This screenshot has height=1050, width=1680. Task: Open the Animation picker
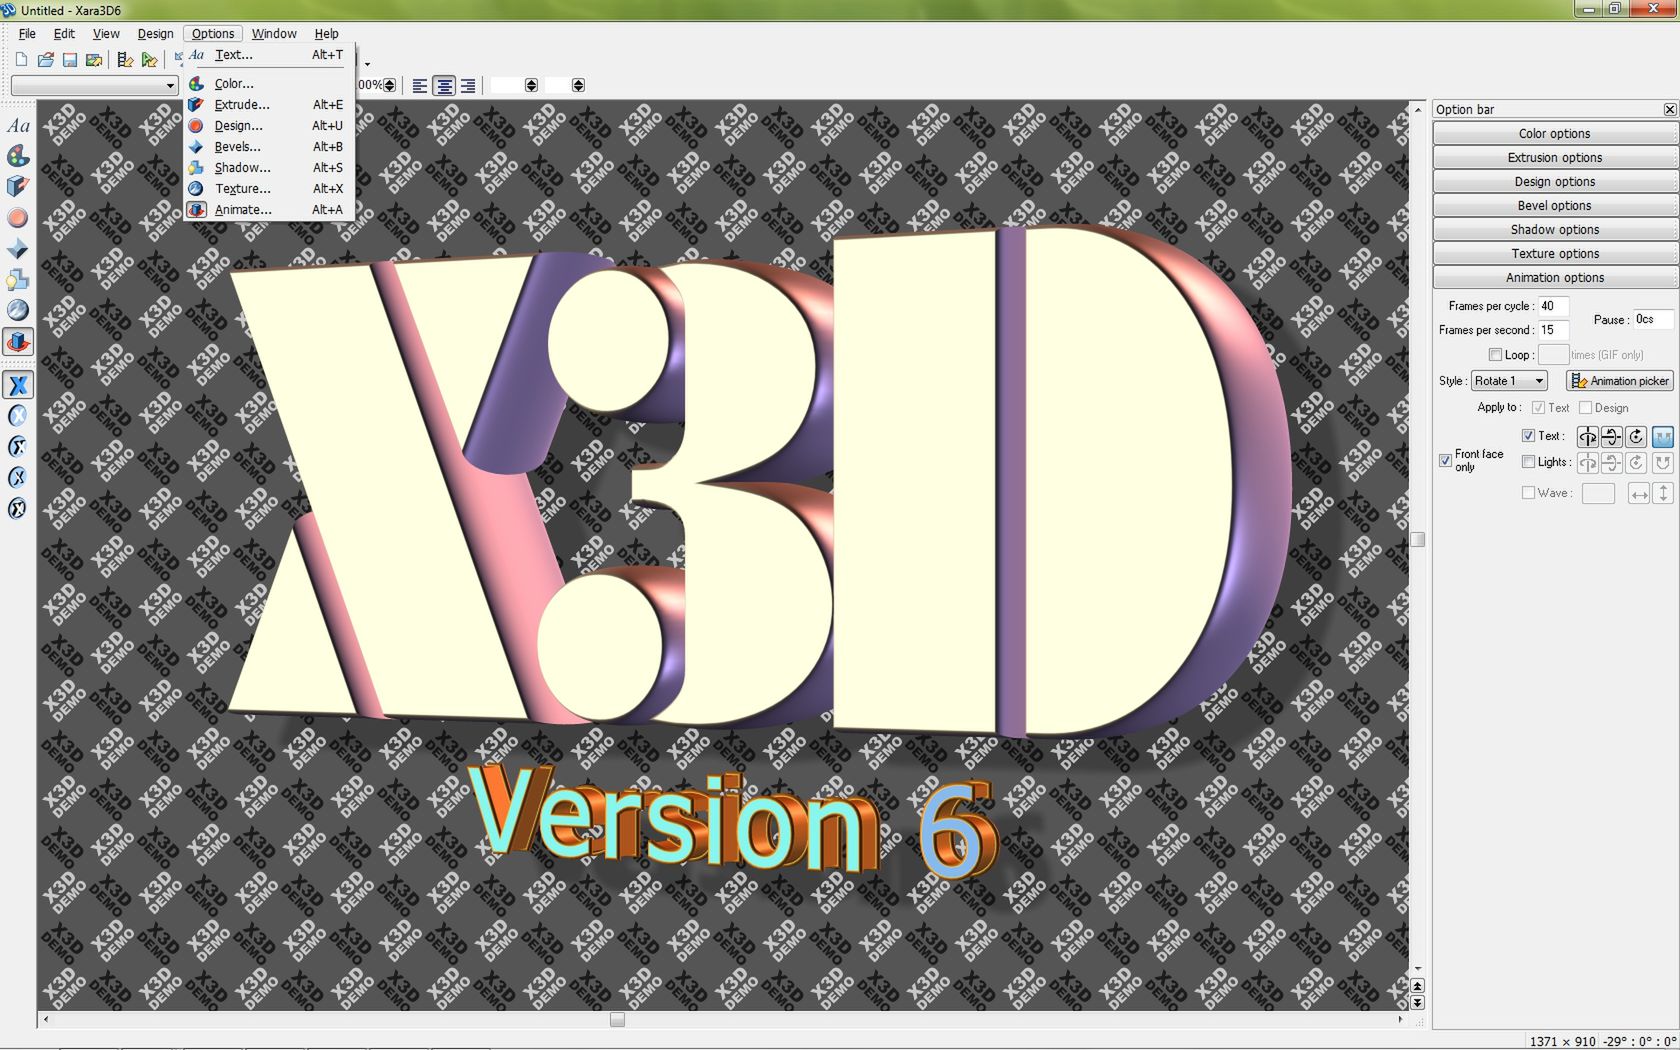[1620, 381]
